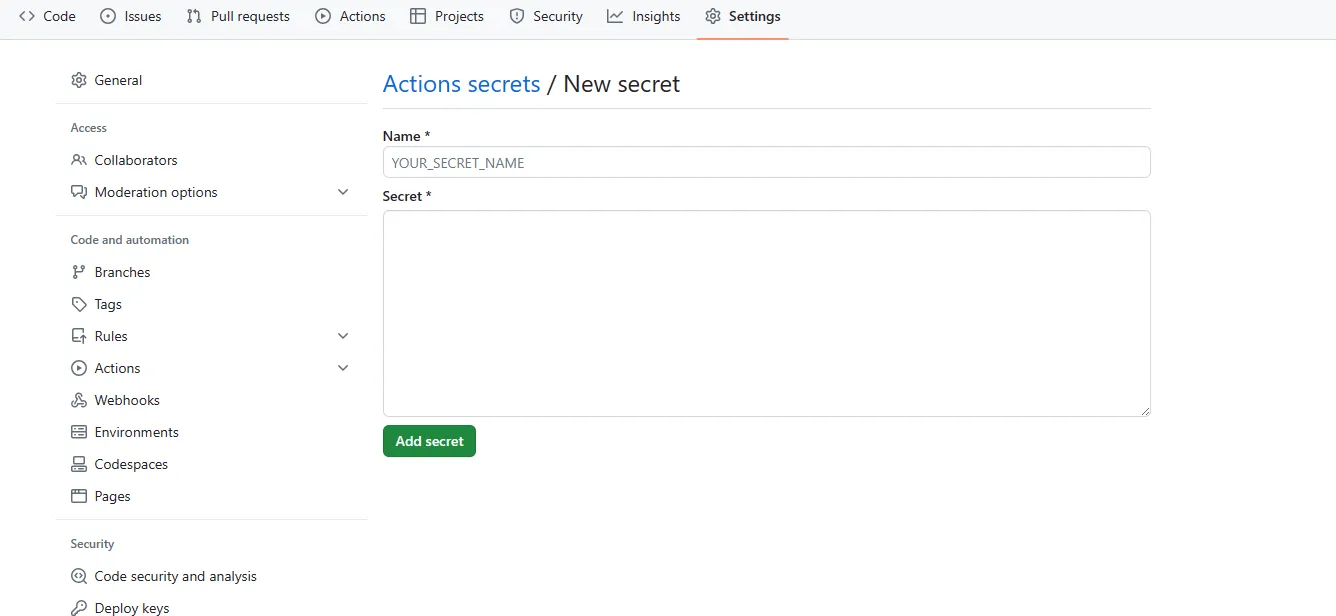Viewport: 1336px width, 616px height.
Task: Click the Tags icon
Action: click(x=79, y=303)
